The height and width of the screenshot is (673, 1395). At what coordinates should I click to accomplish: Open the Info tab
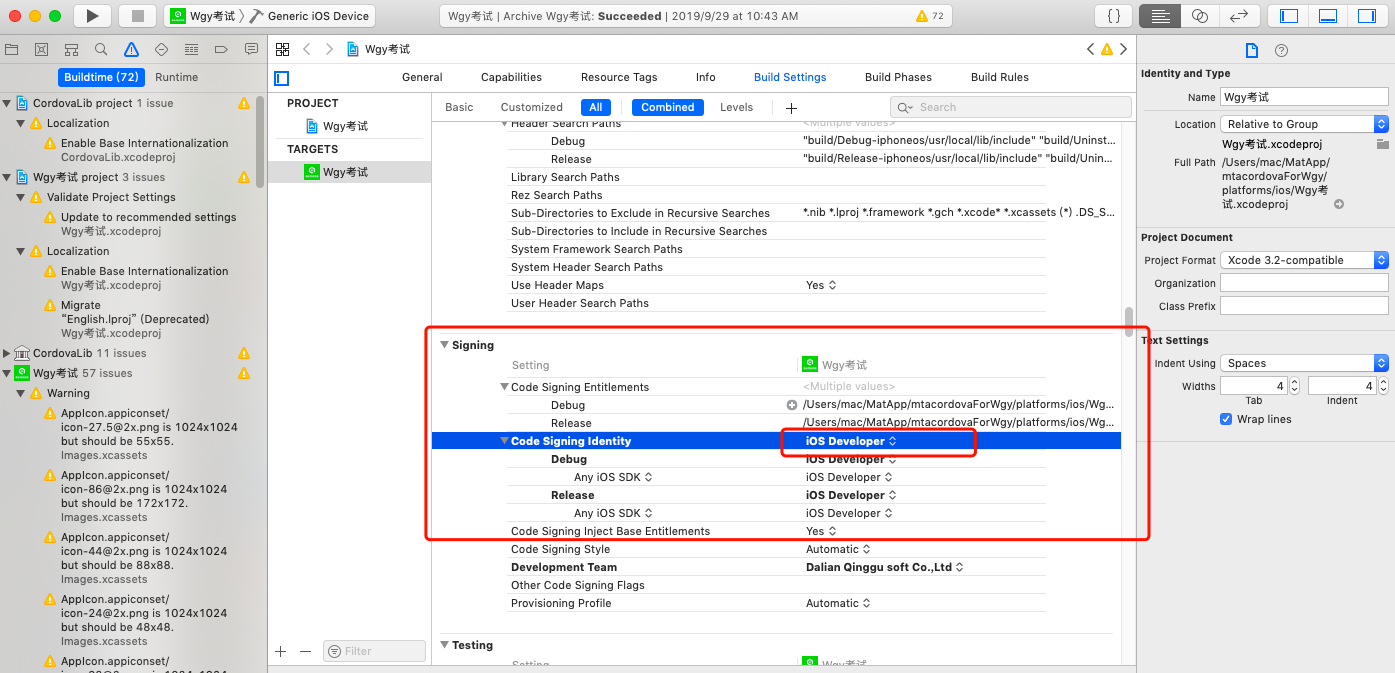coord(706,77)
